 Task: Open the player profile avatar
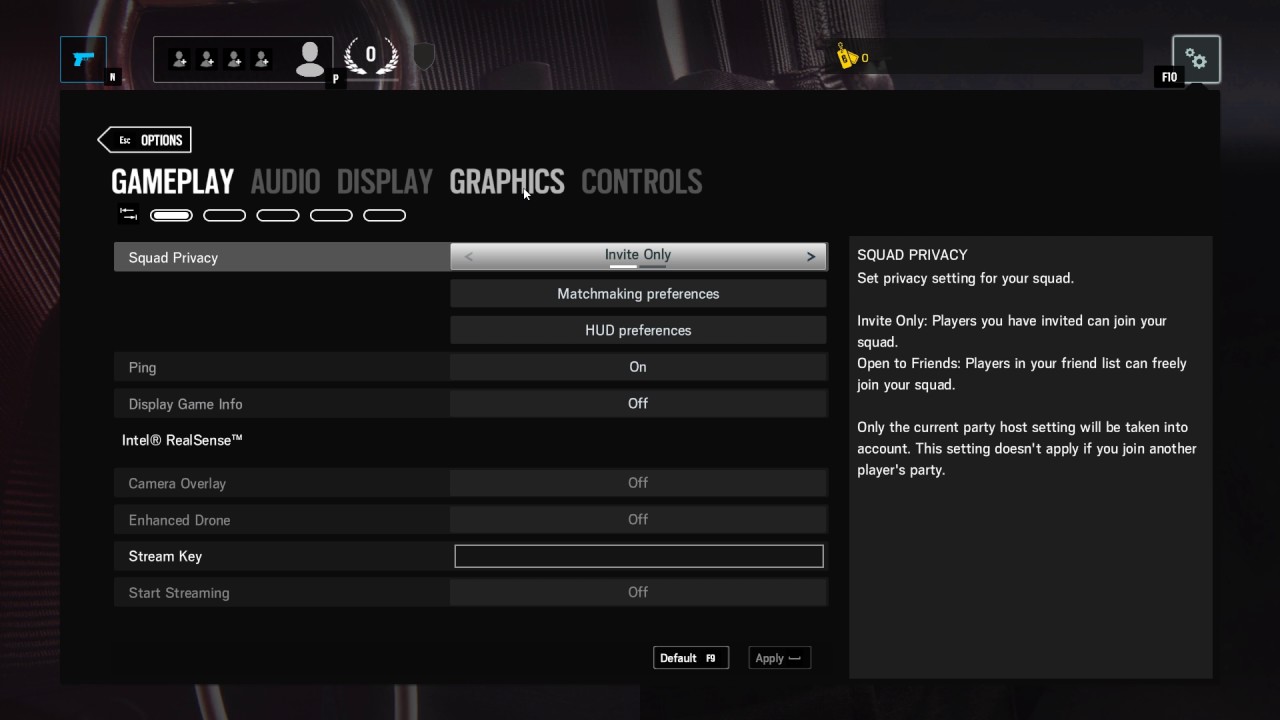[x=311, y=60]
